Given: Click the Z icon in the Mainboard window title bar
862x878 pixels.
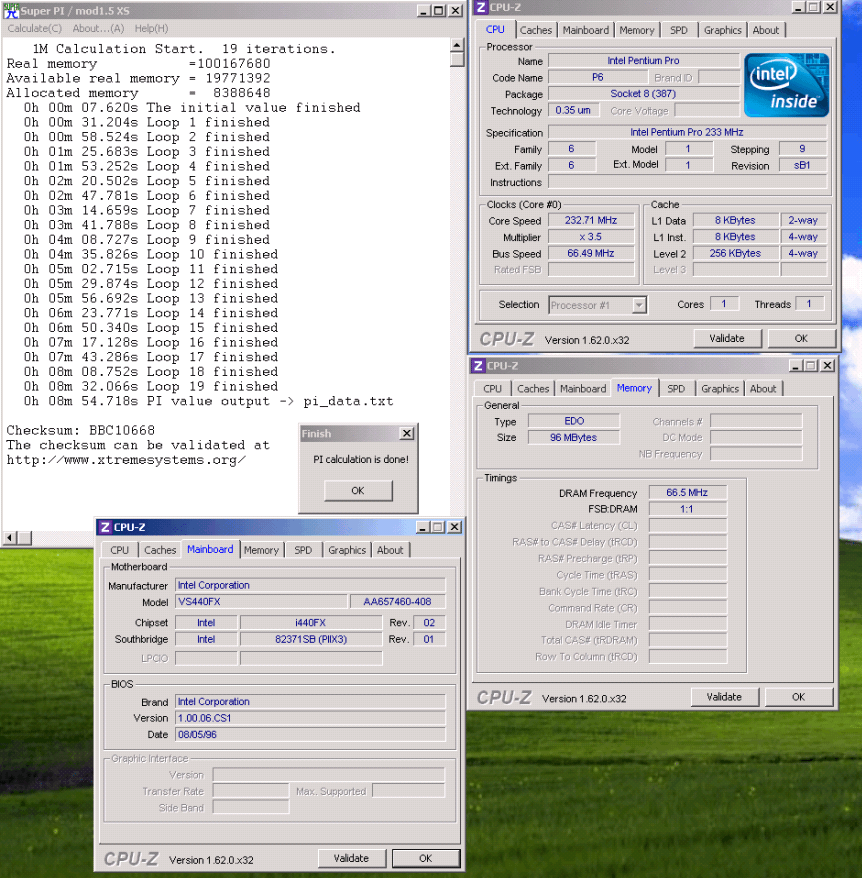Looking at the screenshot, I should click(x=105, y=527).
